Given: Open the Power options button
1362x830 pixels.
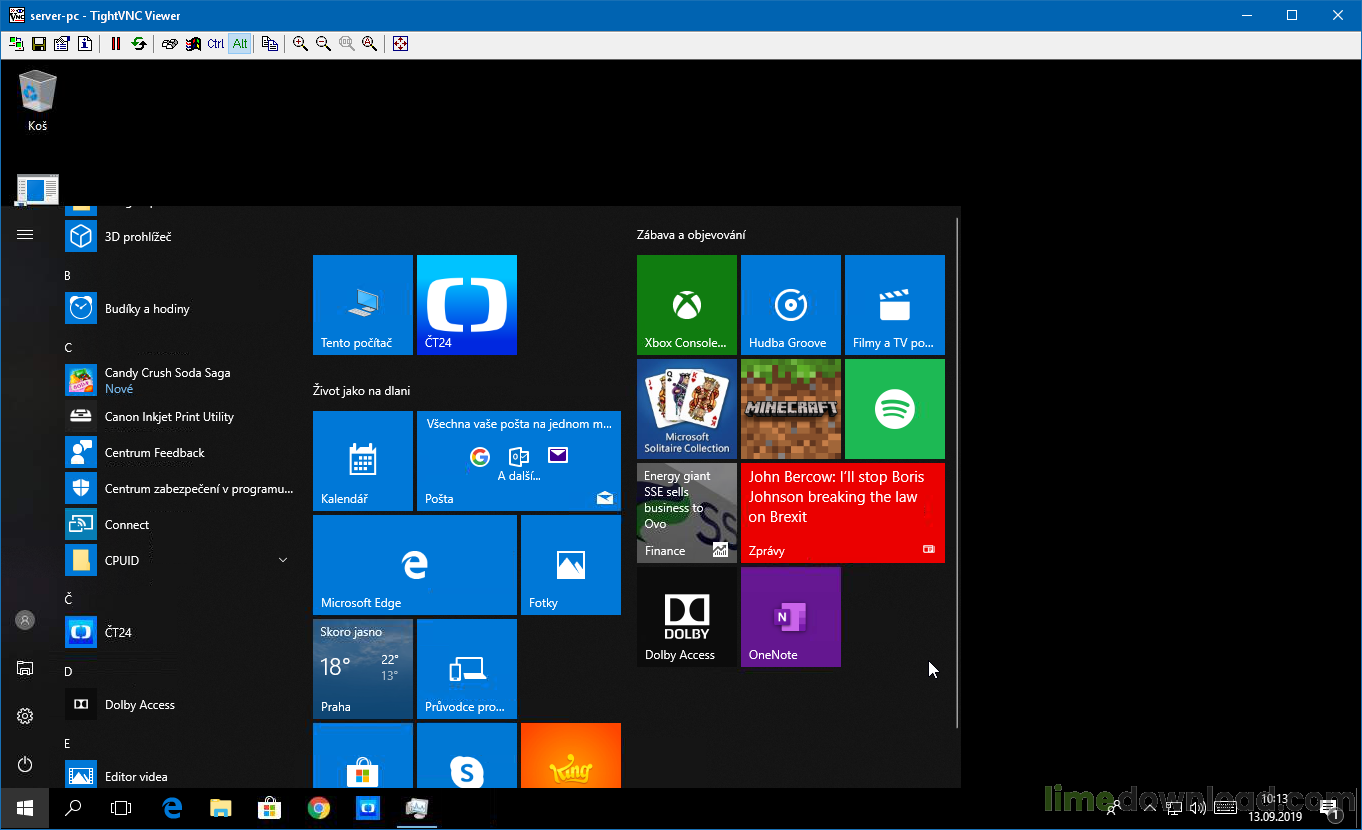Looking at the screenshot, I should (25, 764).
